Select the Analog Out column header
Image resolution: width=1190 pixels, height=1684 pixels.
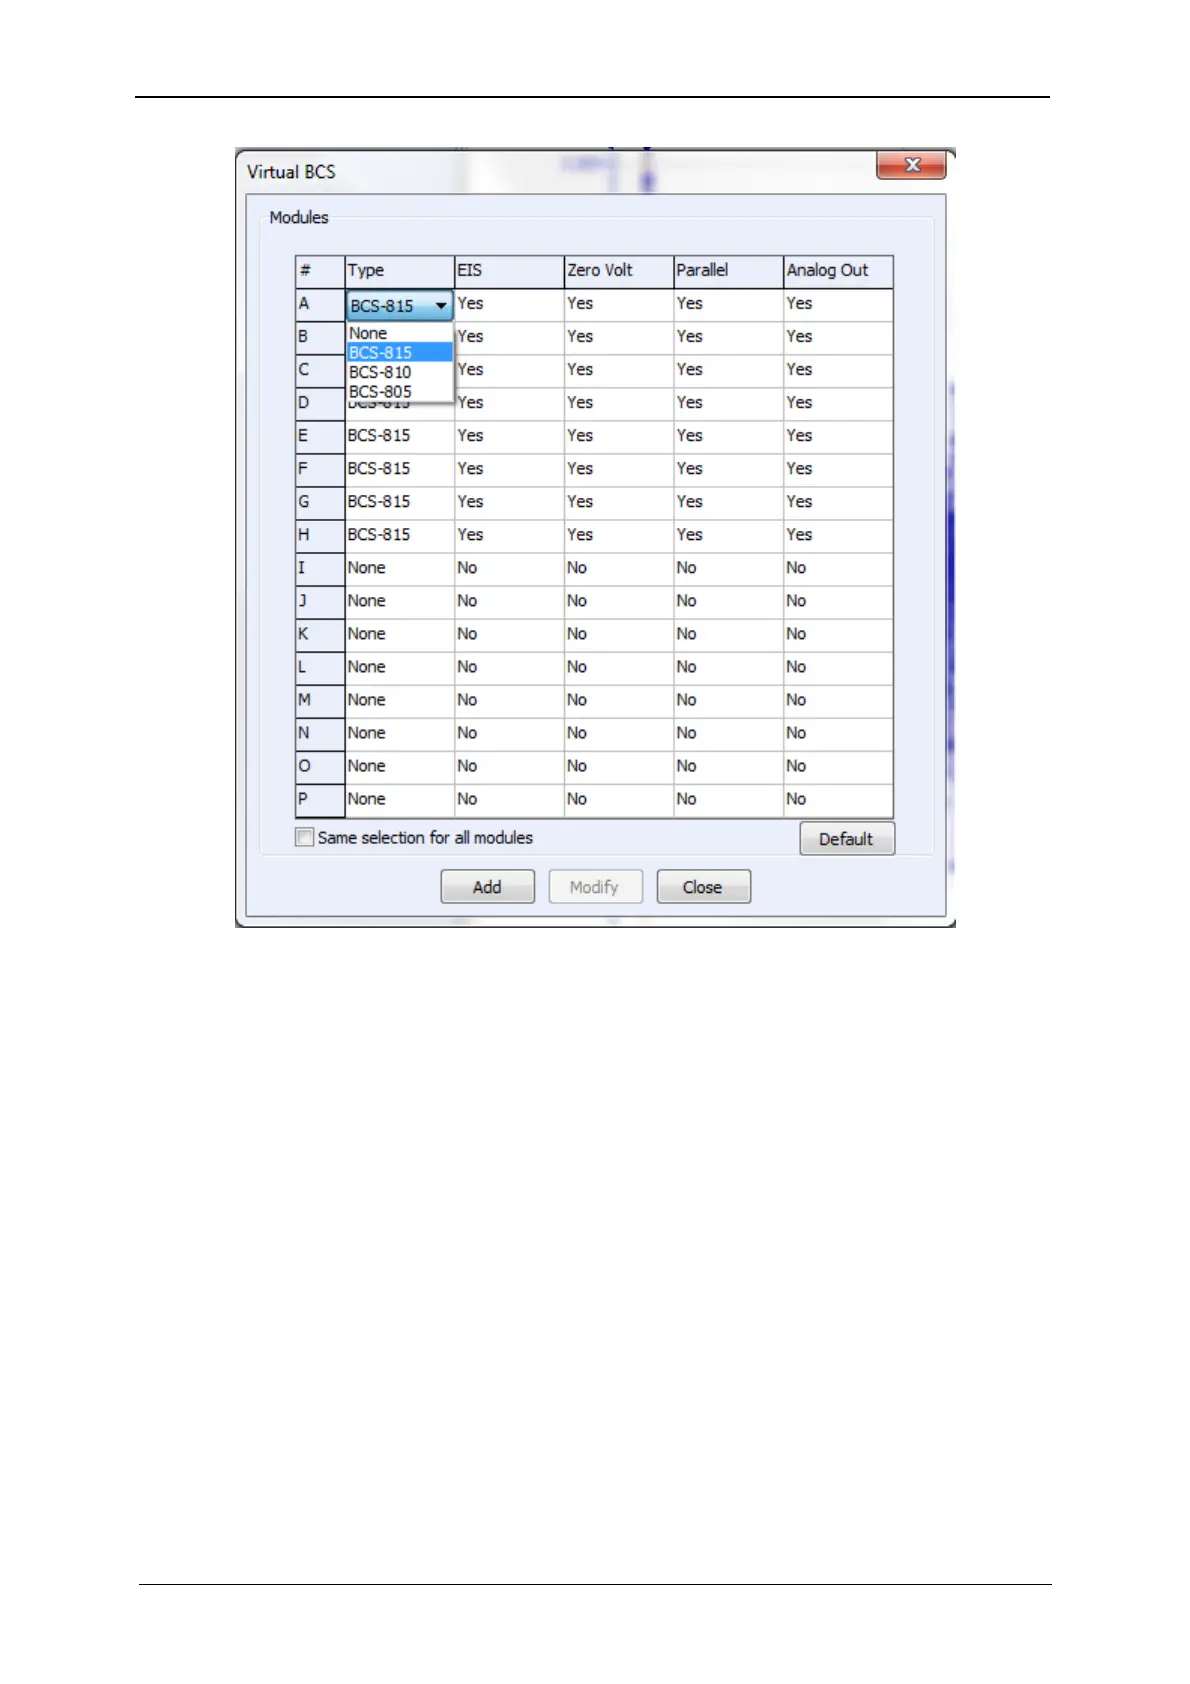[838, 271]
